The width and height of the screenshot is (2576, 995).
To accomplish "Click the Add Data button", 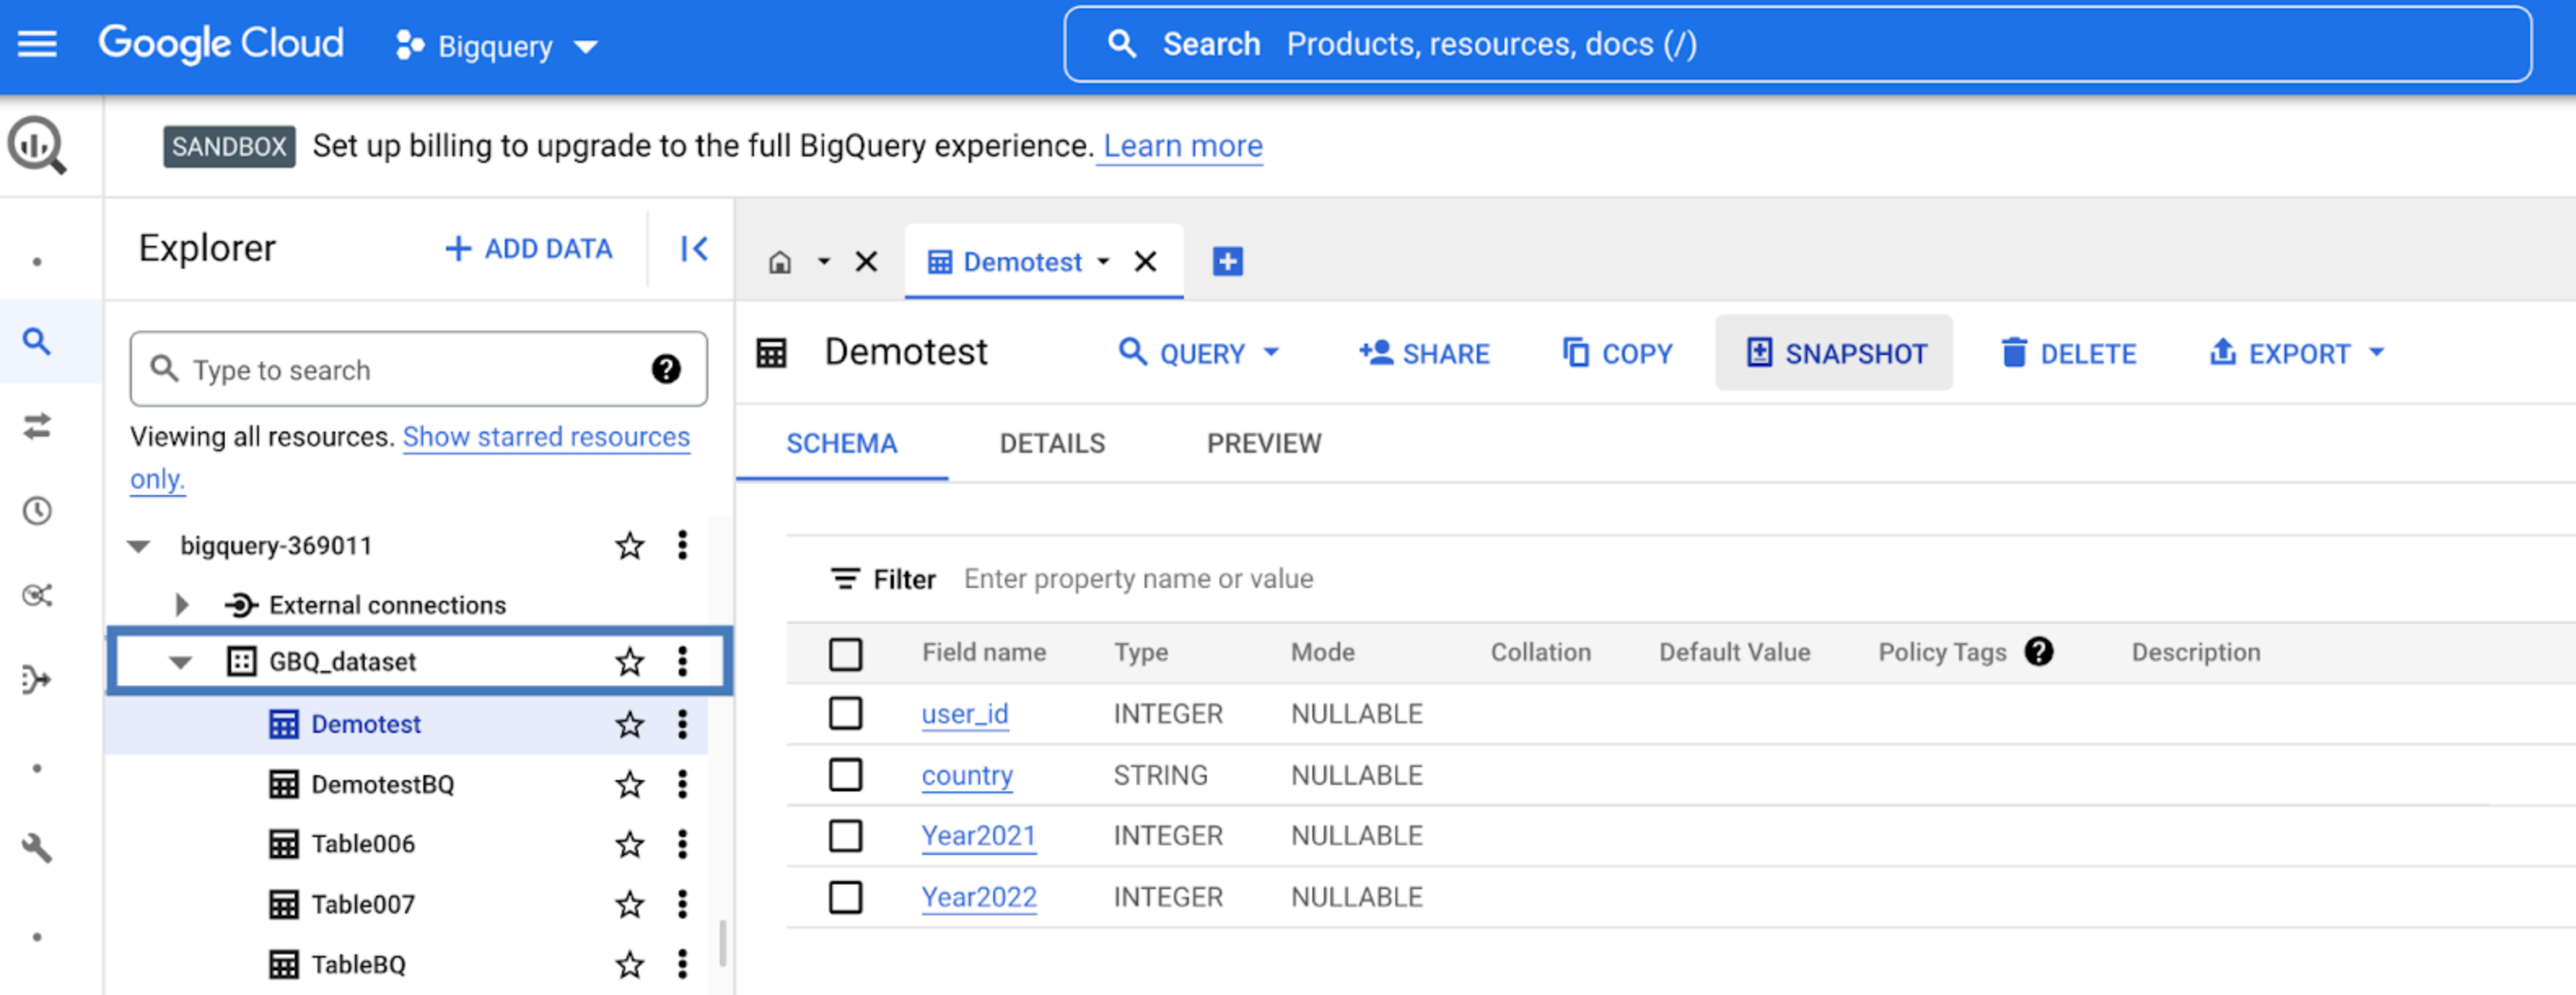I will tap(528, 248).
